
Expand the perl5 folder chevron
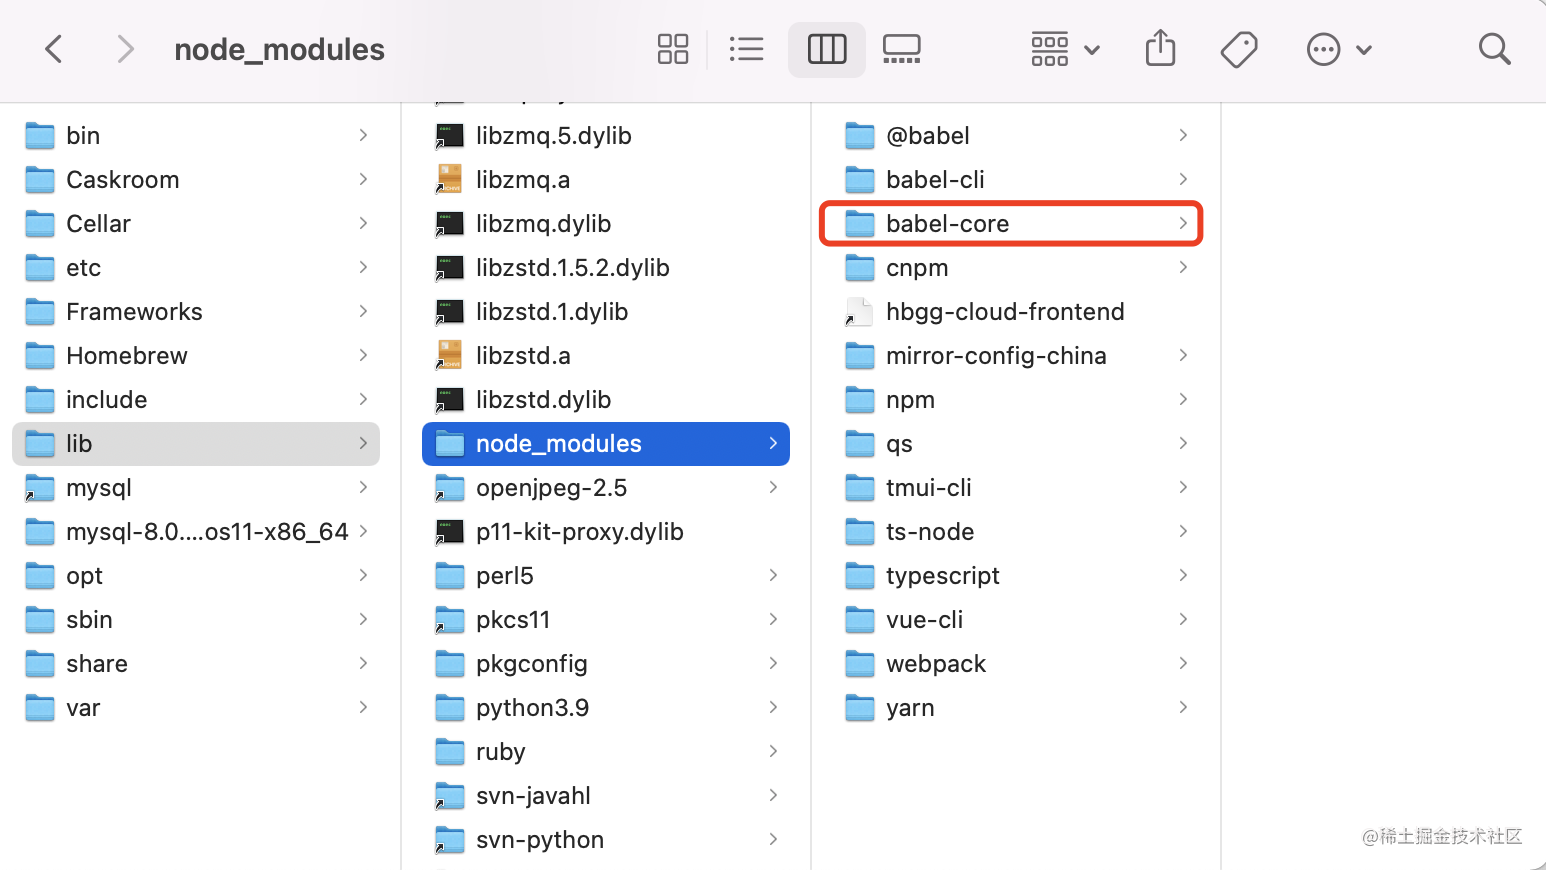pyautogui.click(x=773, y=575)
